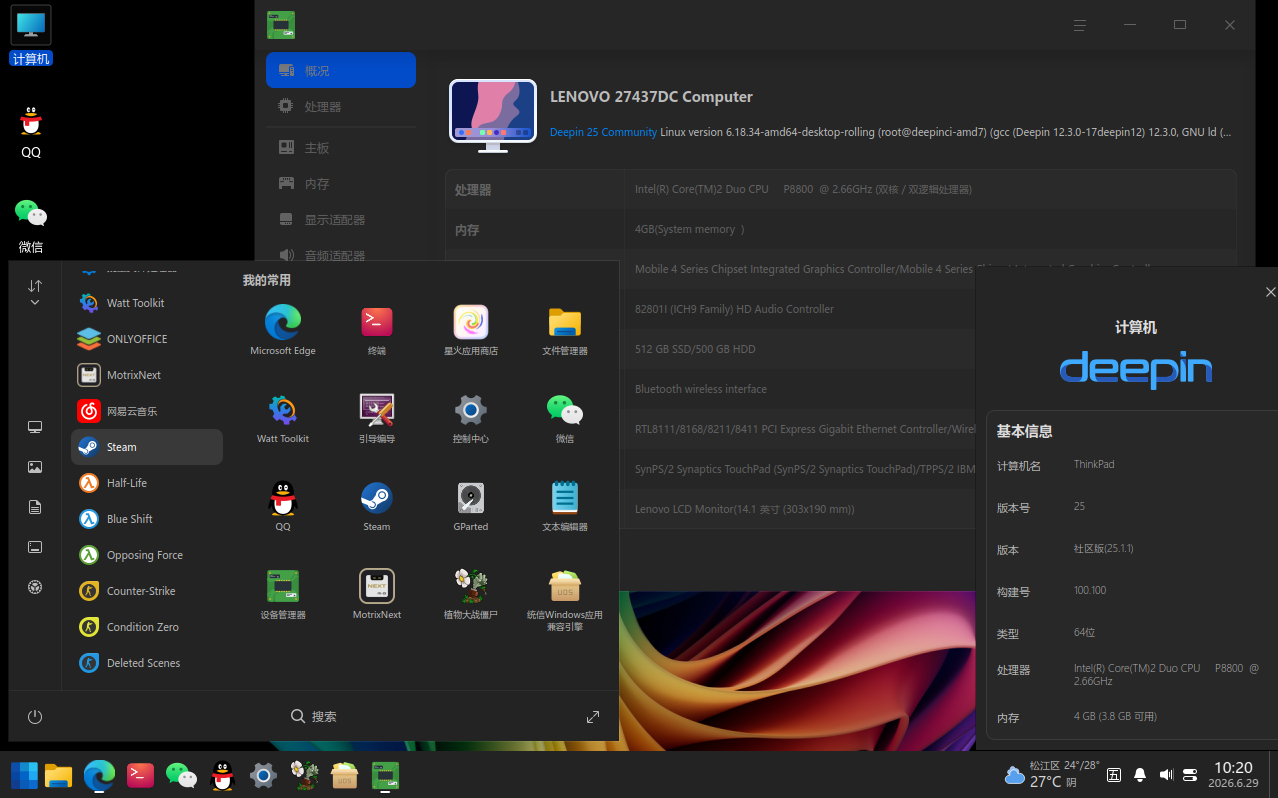Viewport: 1278px width, 798px height.
Task: Open 星火应用商店 in the launcher grid
Action: pyautogui.click(x=471, y=330)
